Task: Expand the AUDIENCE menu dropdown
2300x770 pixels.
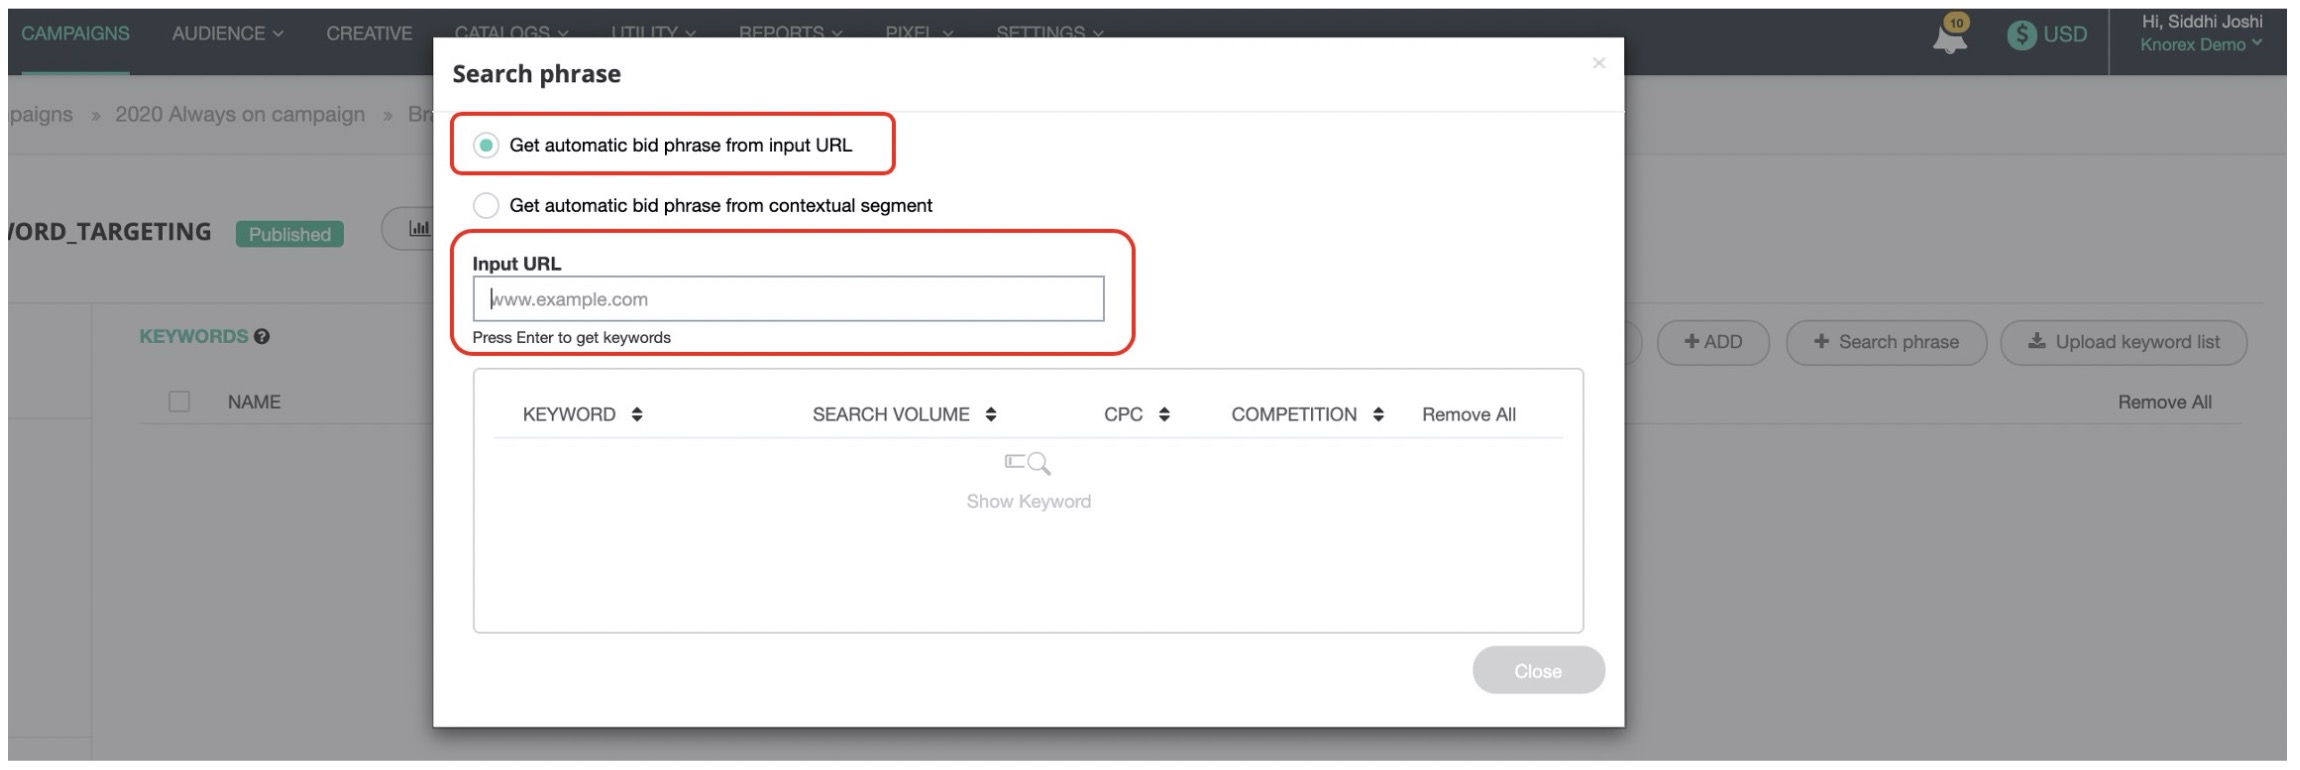Action: 227,34
